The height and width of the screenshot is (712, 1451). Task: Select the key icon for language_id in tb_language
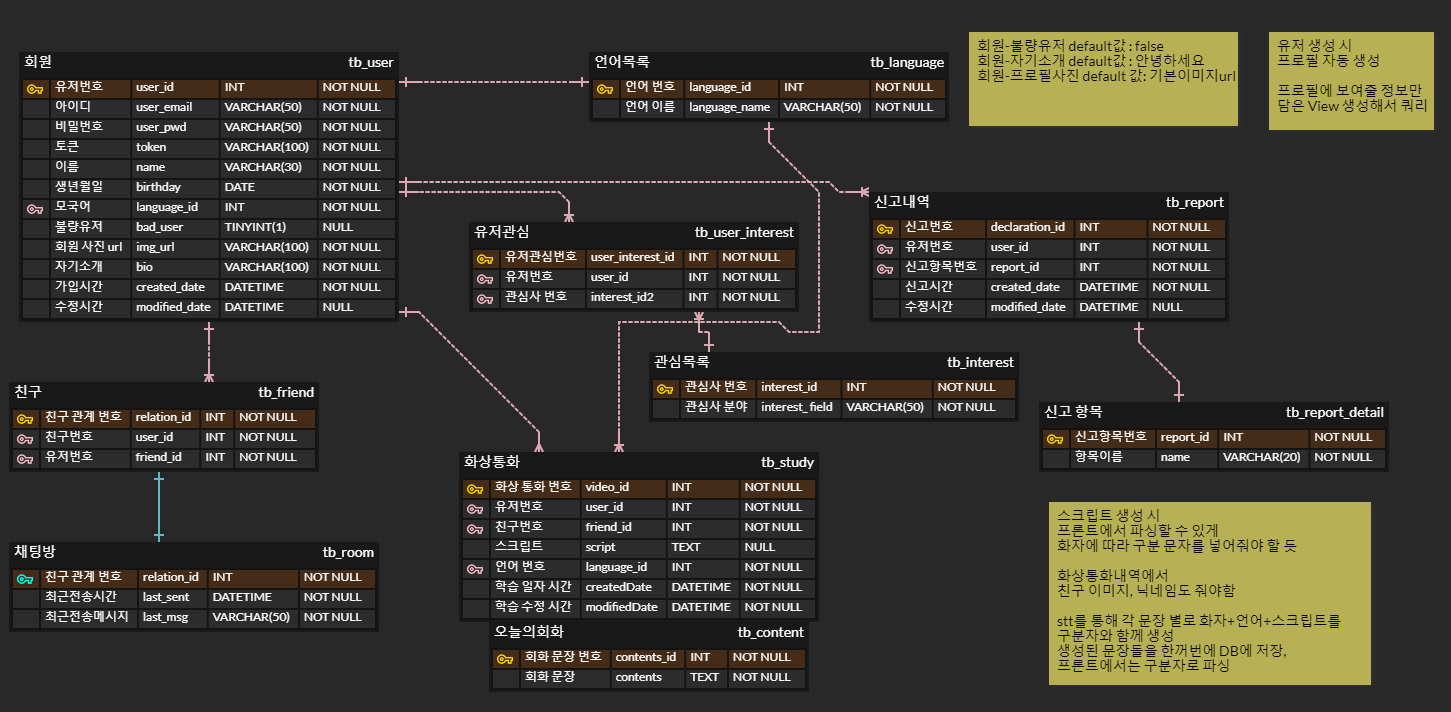click(x=605, y=88)
